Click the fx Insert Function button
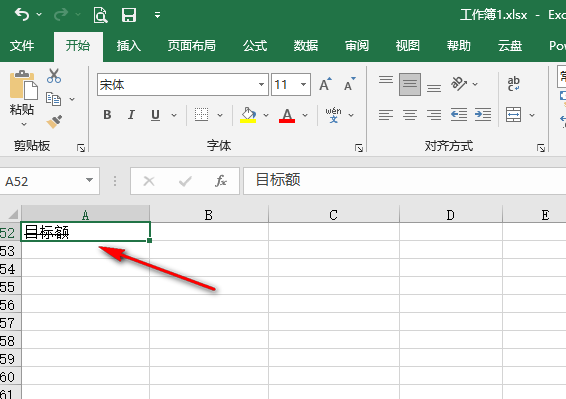The image size is (566, 399). 221,181
